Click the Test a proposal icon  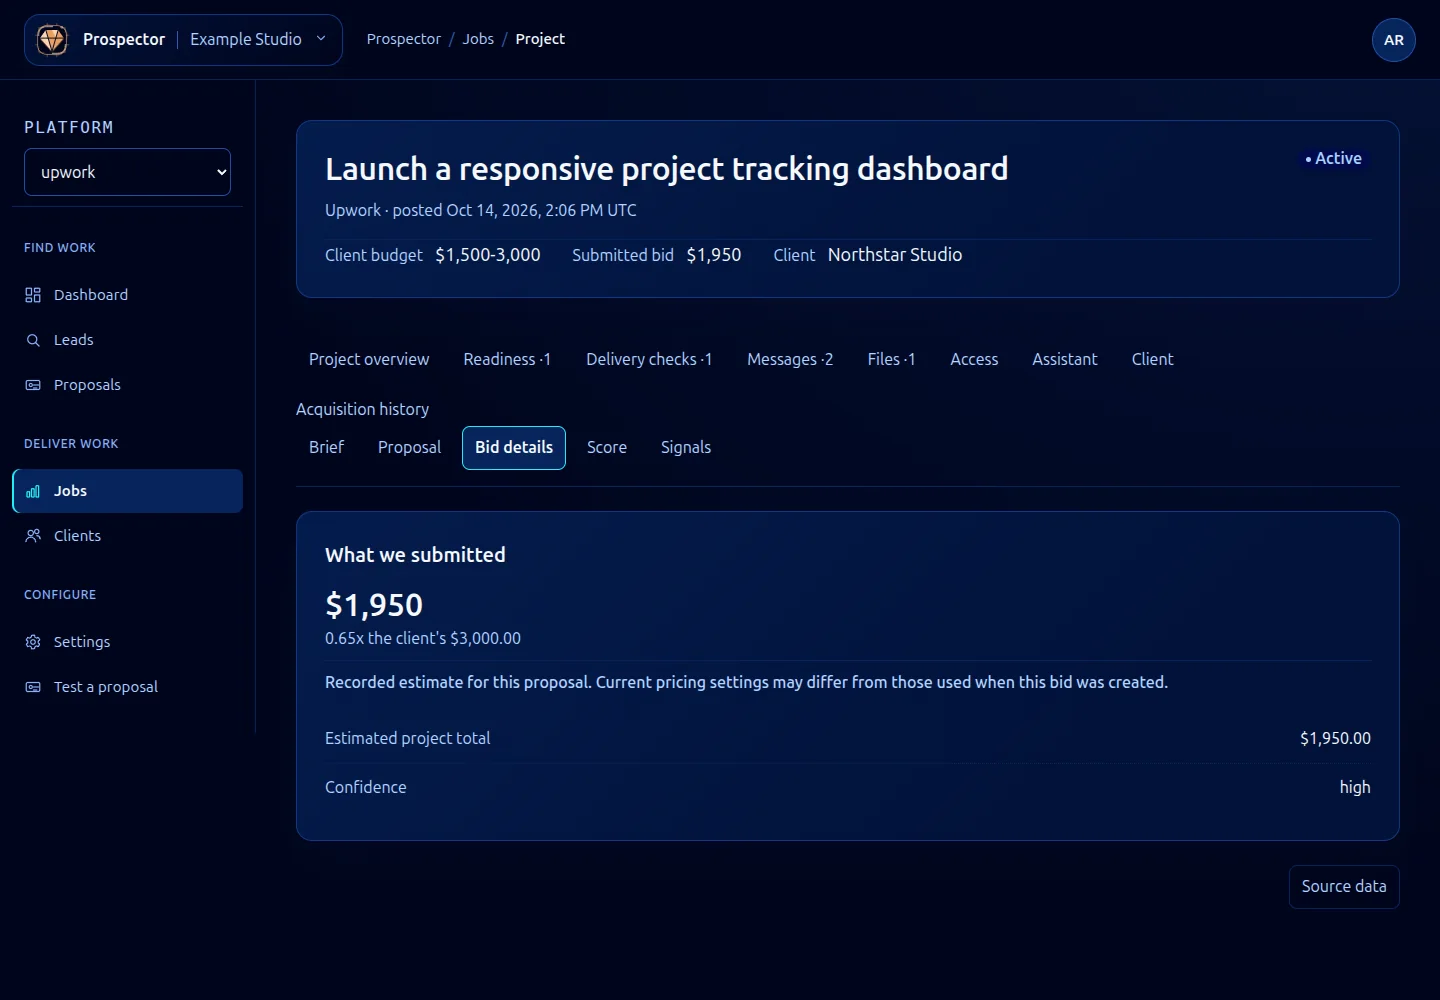[x=33, y=687]
